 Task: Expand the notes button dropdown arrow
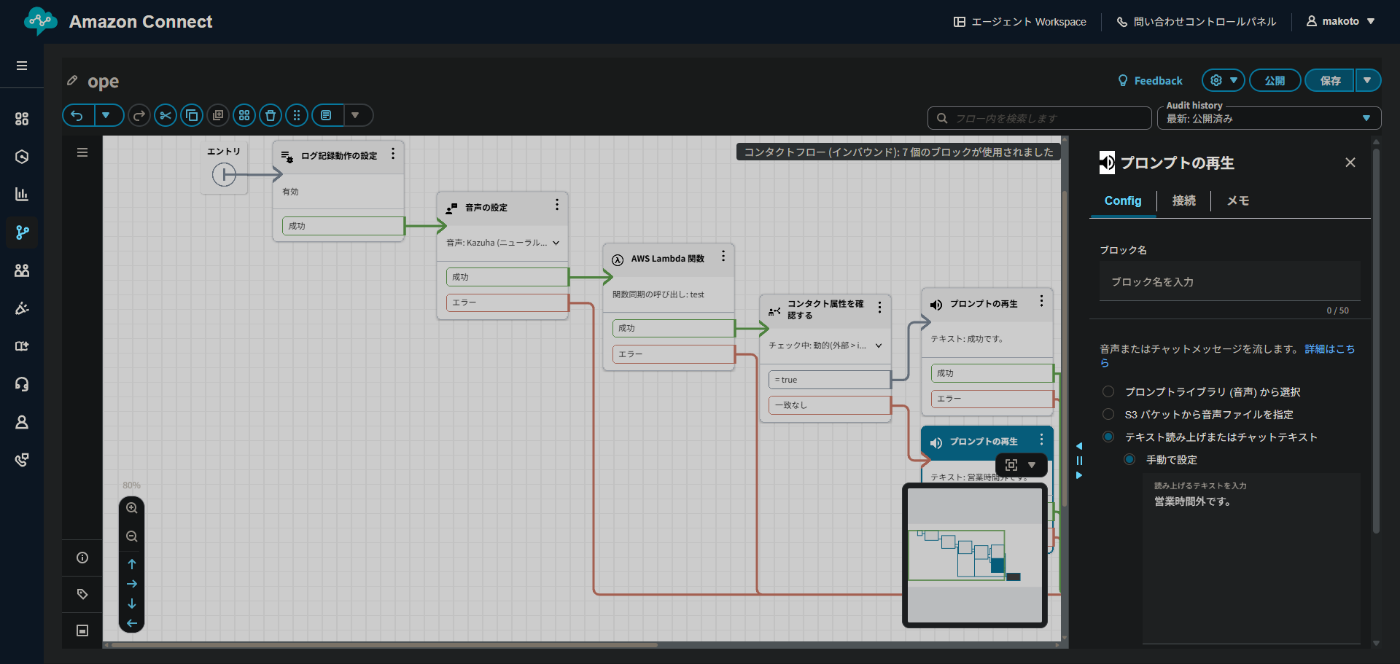point(358,115)
